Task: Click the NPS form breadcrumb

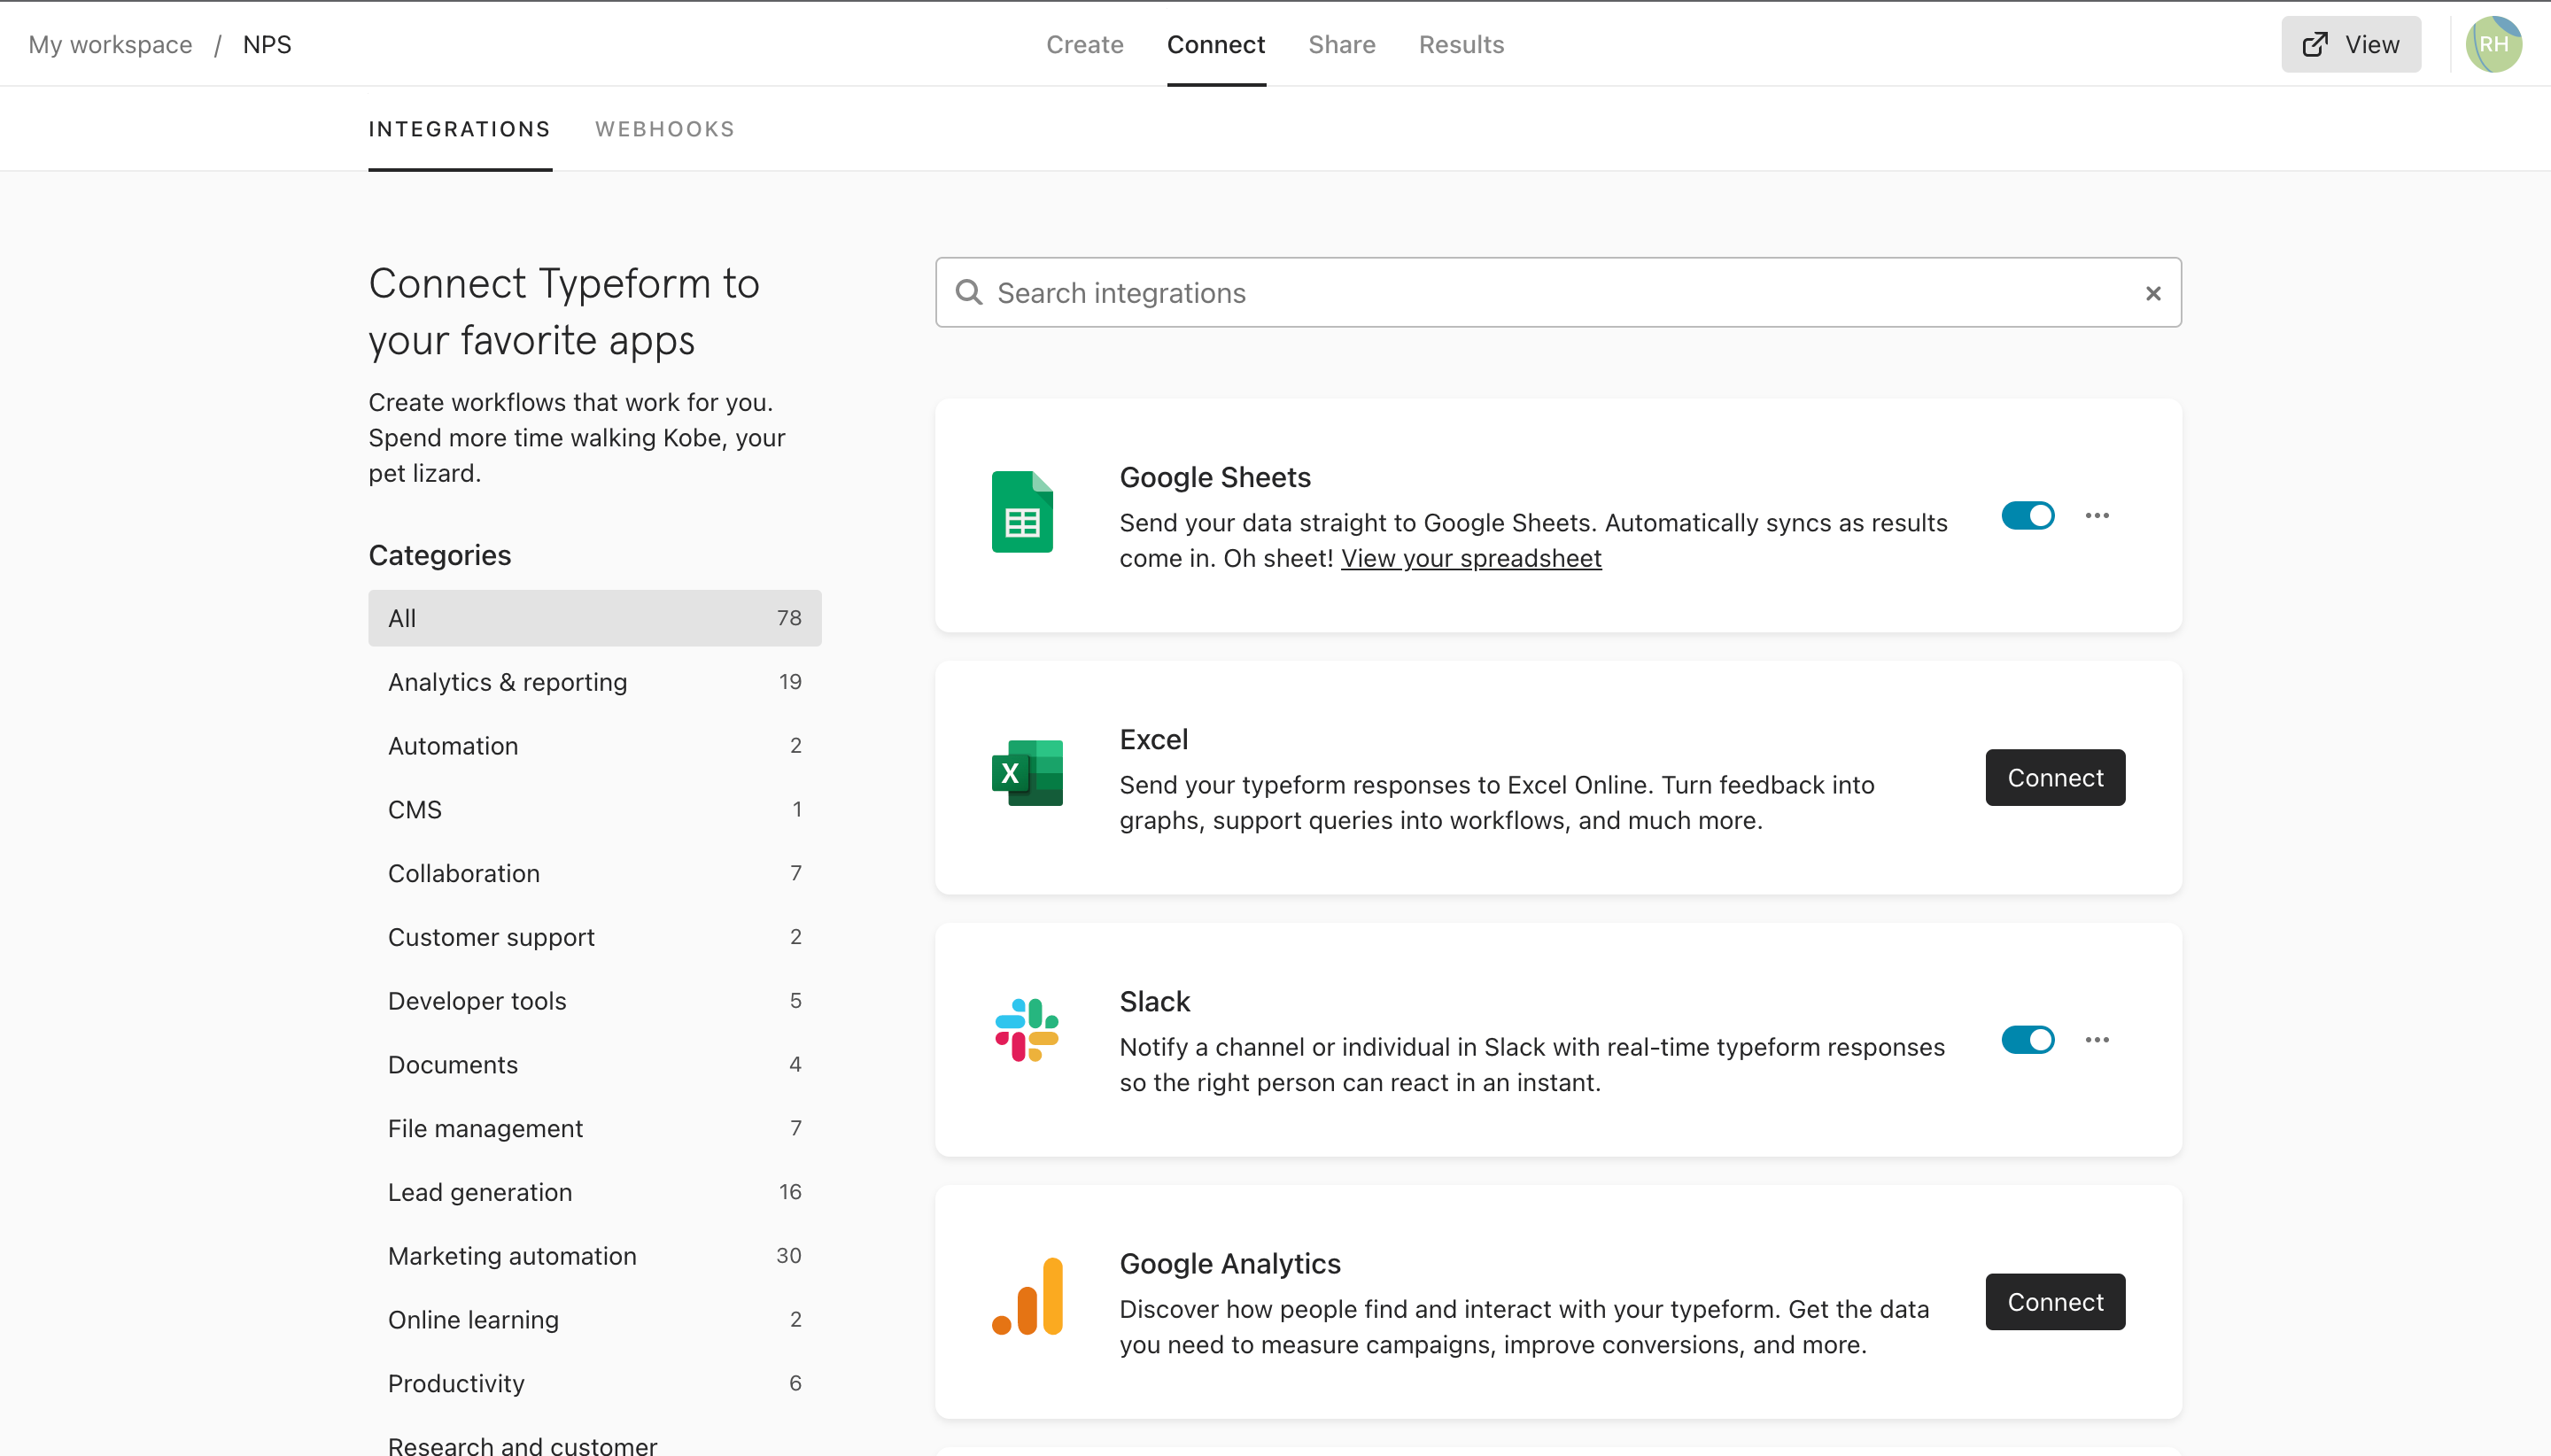Action: tap(267, 44)
